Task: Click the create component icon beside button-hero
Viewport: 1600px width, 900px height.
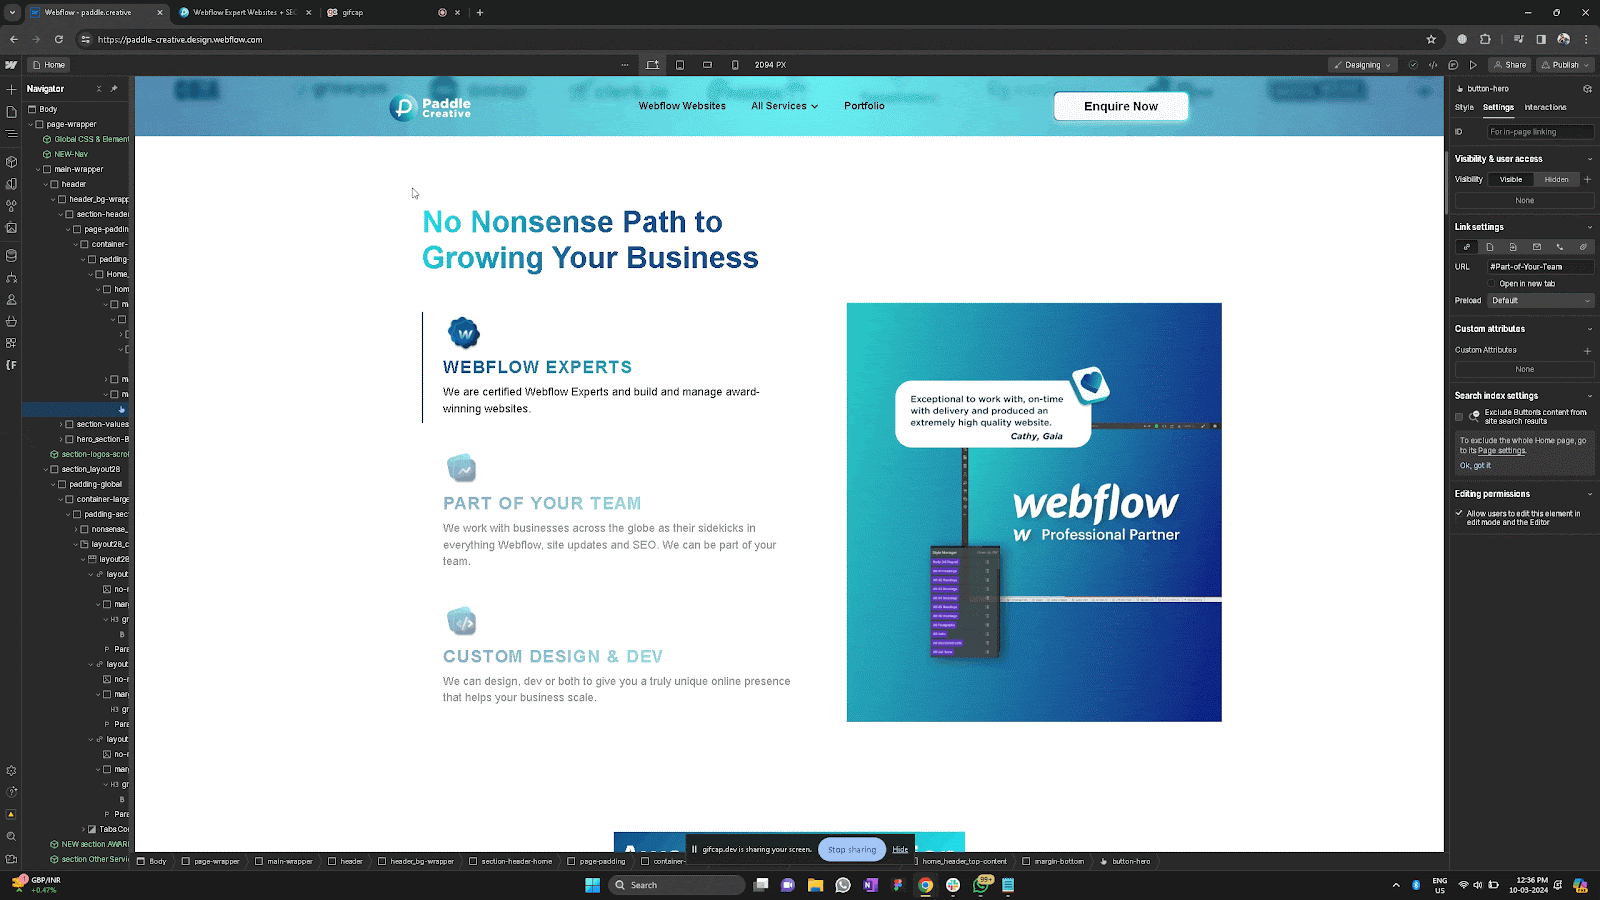Action: click(x=1587, y=89)
